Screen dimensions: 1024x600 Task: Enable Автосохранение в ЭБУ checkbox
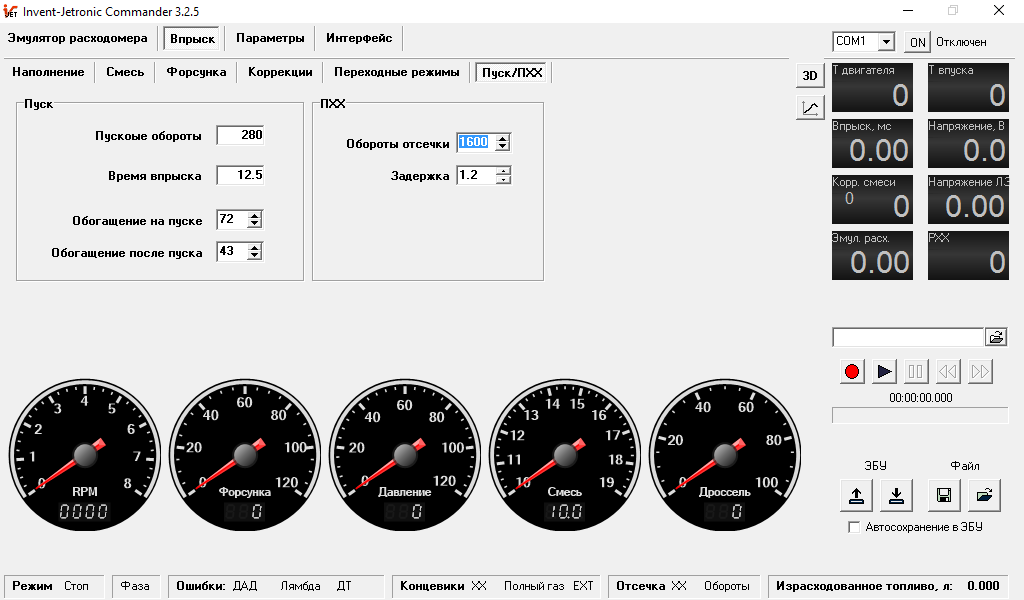click(854, 527)
